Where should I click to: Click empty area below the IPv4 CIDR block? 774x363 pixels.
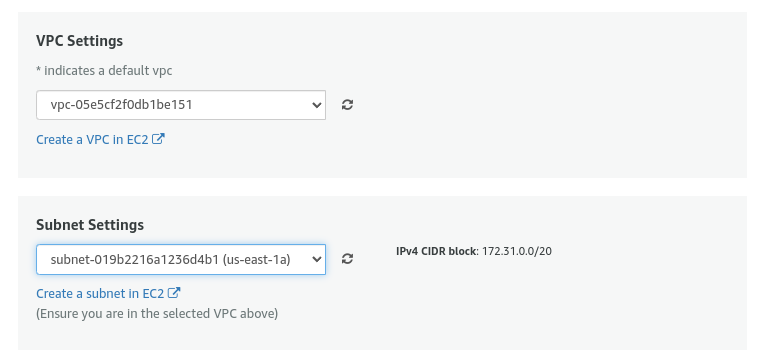click(x=543, y=306)
